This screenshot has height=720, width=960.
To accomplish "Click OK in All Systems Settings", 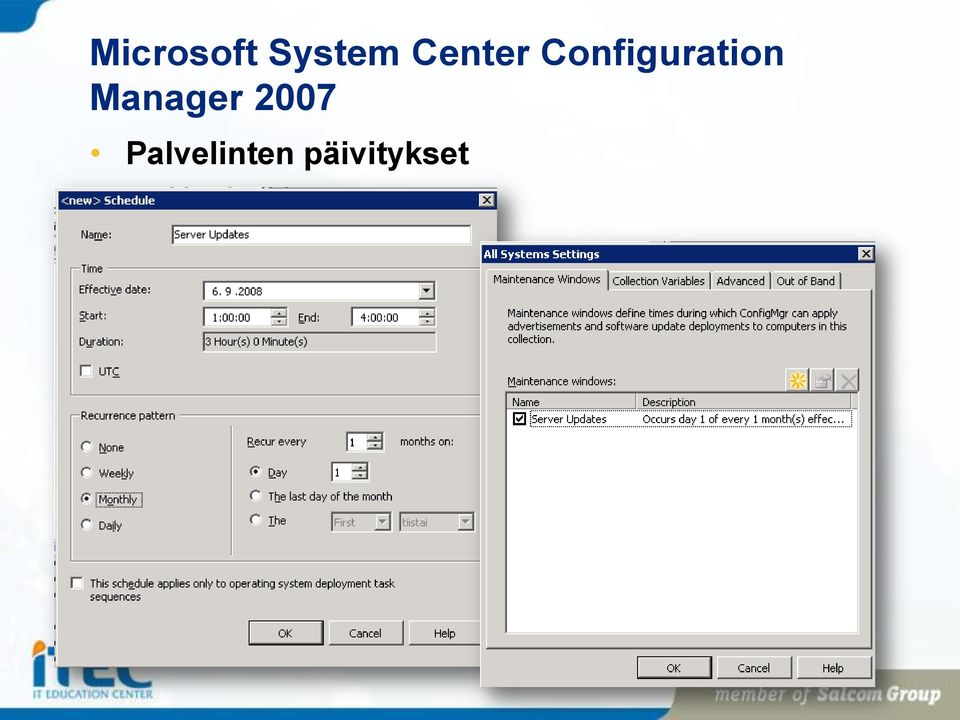I will 673,668.
